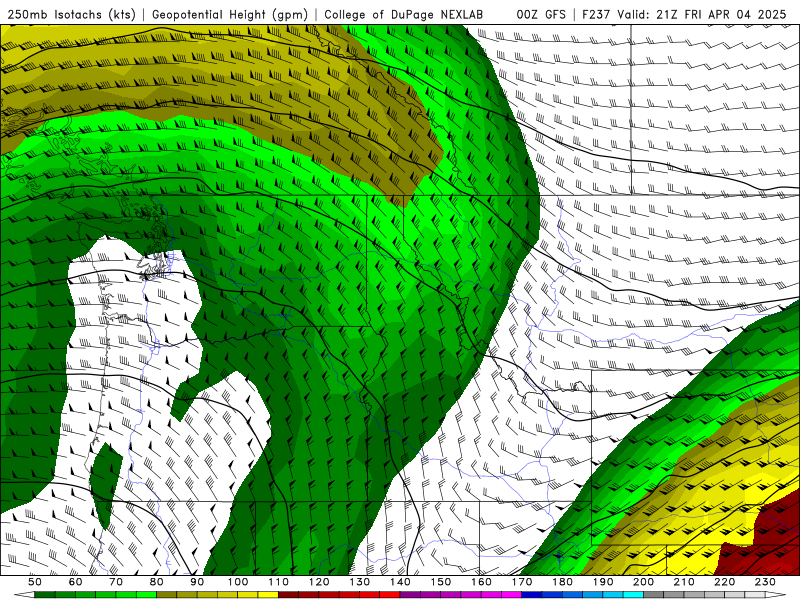Click the 50 label on color scale

35,582
